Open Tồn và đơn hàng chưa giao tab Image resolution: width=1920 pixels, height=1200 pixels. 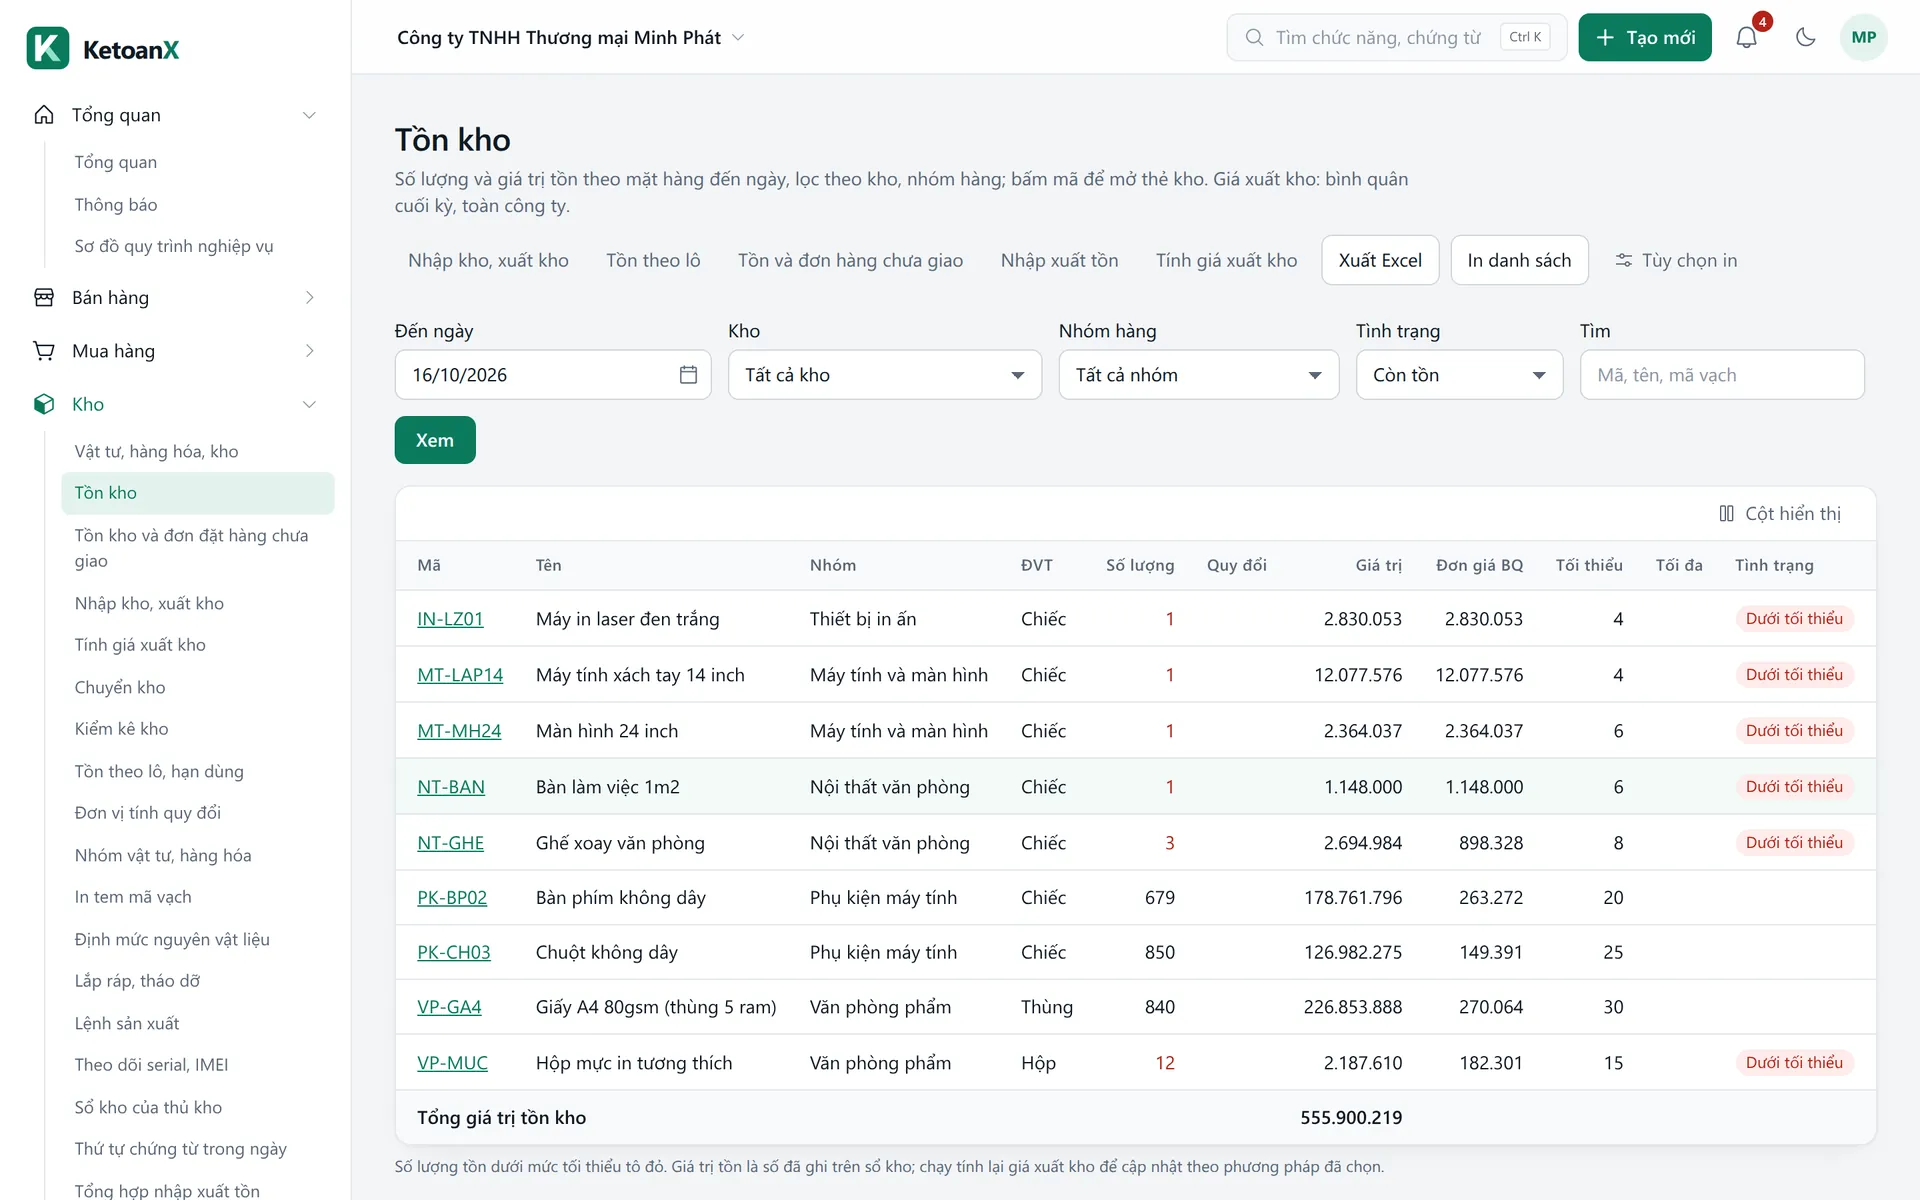coord(850,261)
